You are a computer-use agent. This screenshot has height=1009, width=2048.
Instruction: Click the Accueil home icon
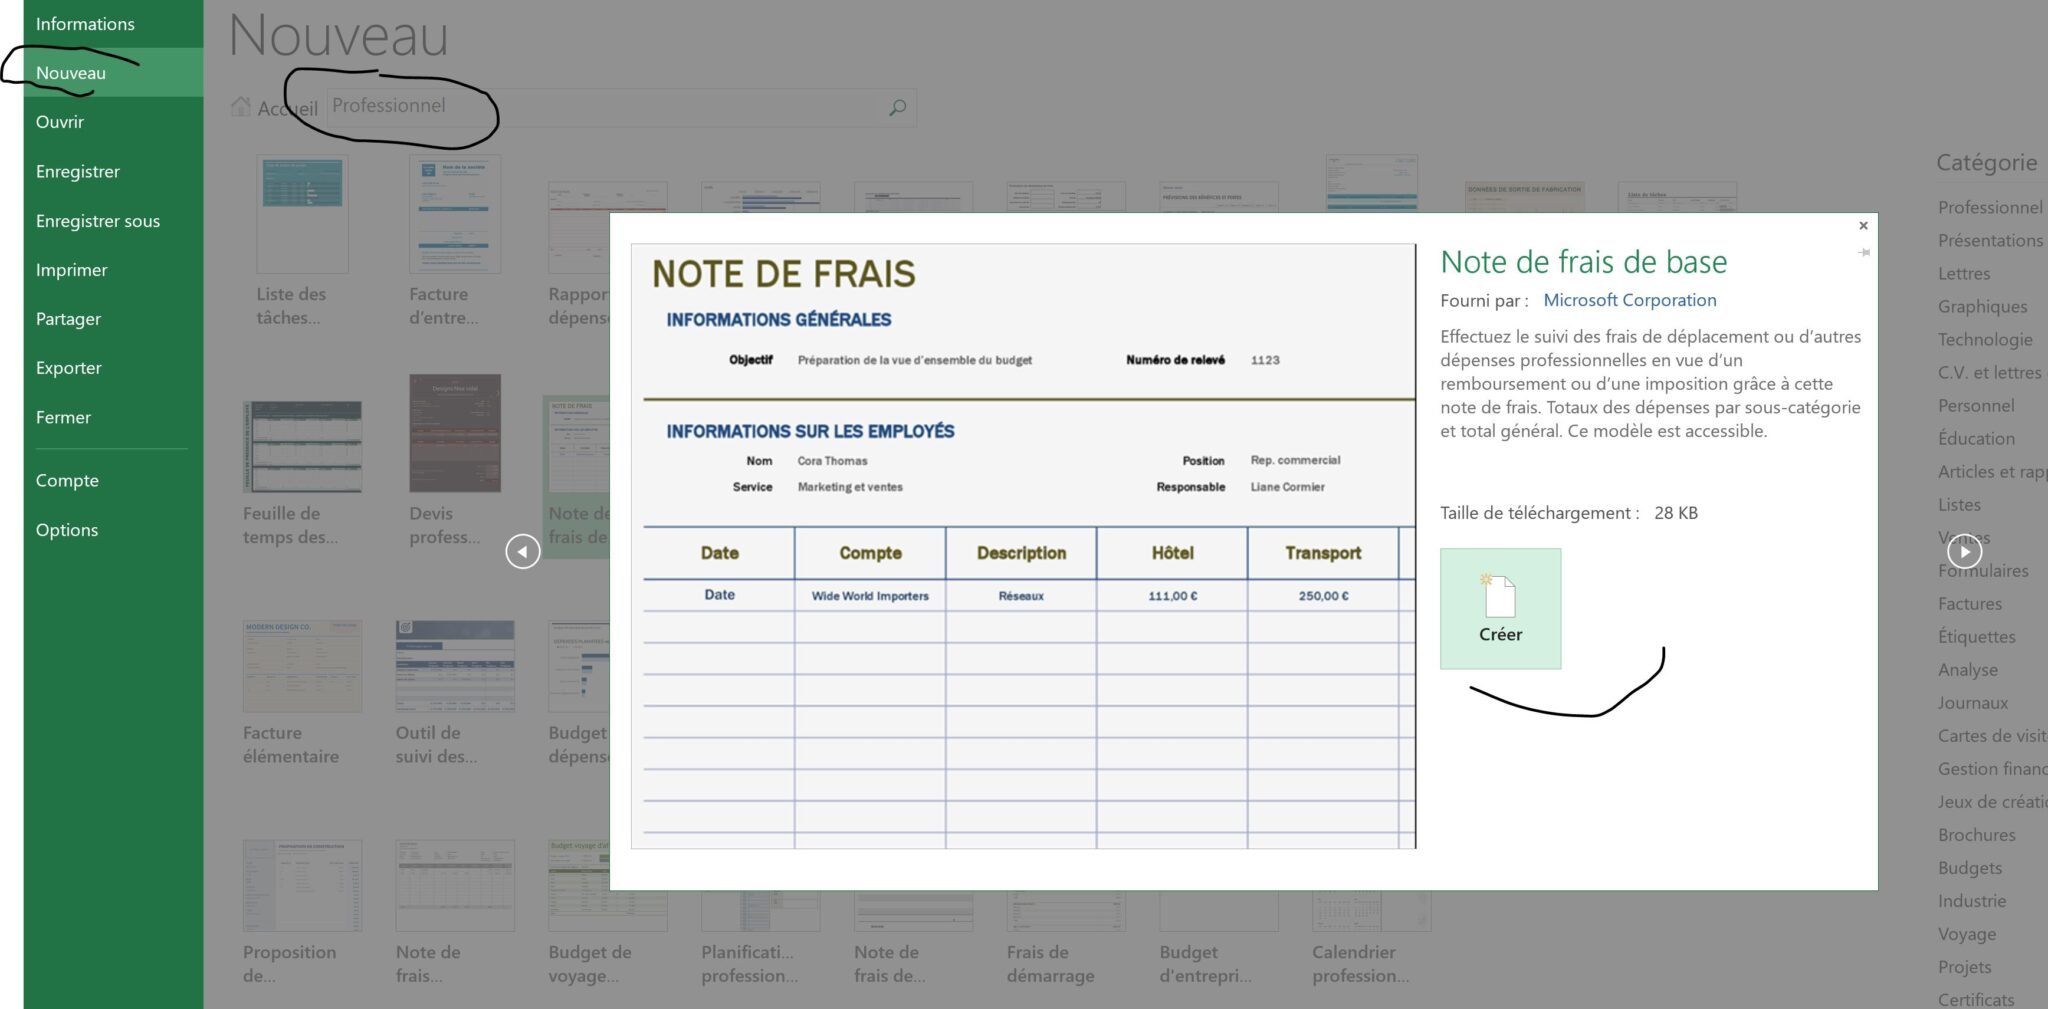[241, 106]
